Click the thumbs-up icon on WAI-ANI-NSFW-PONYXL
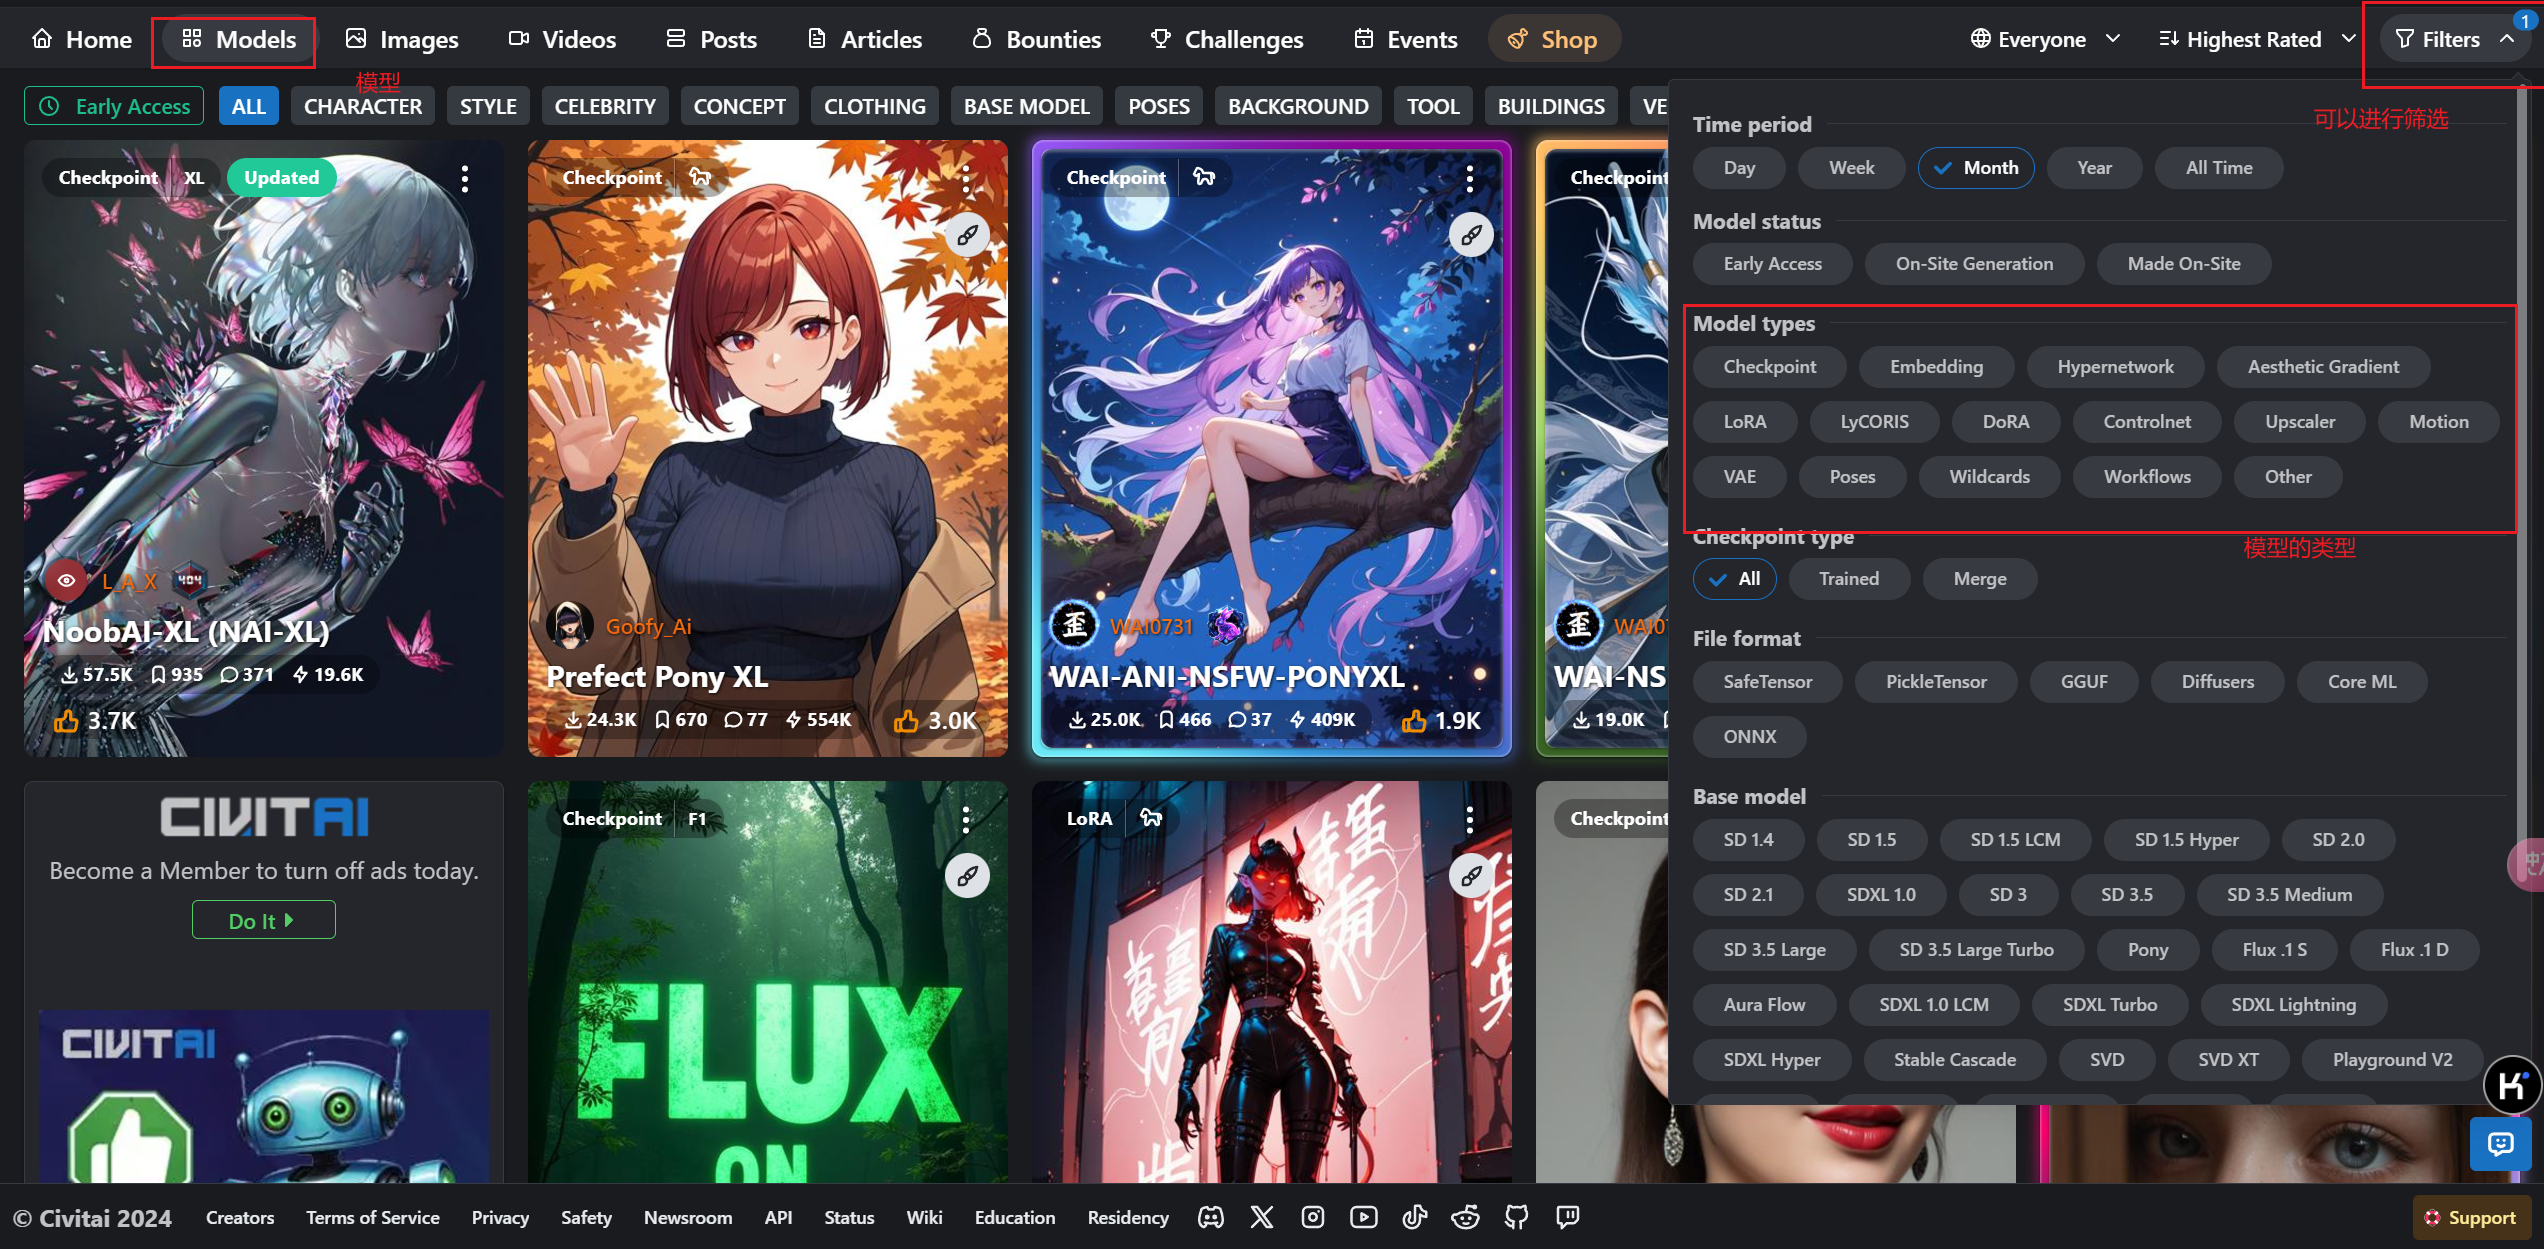 pyautogui.click(x=1414, y=720)
